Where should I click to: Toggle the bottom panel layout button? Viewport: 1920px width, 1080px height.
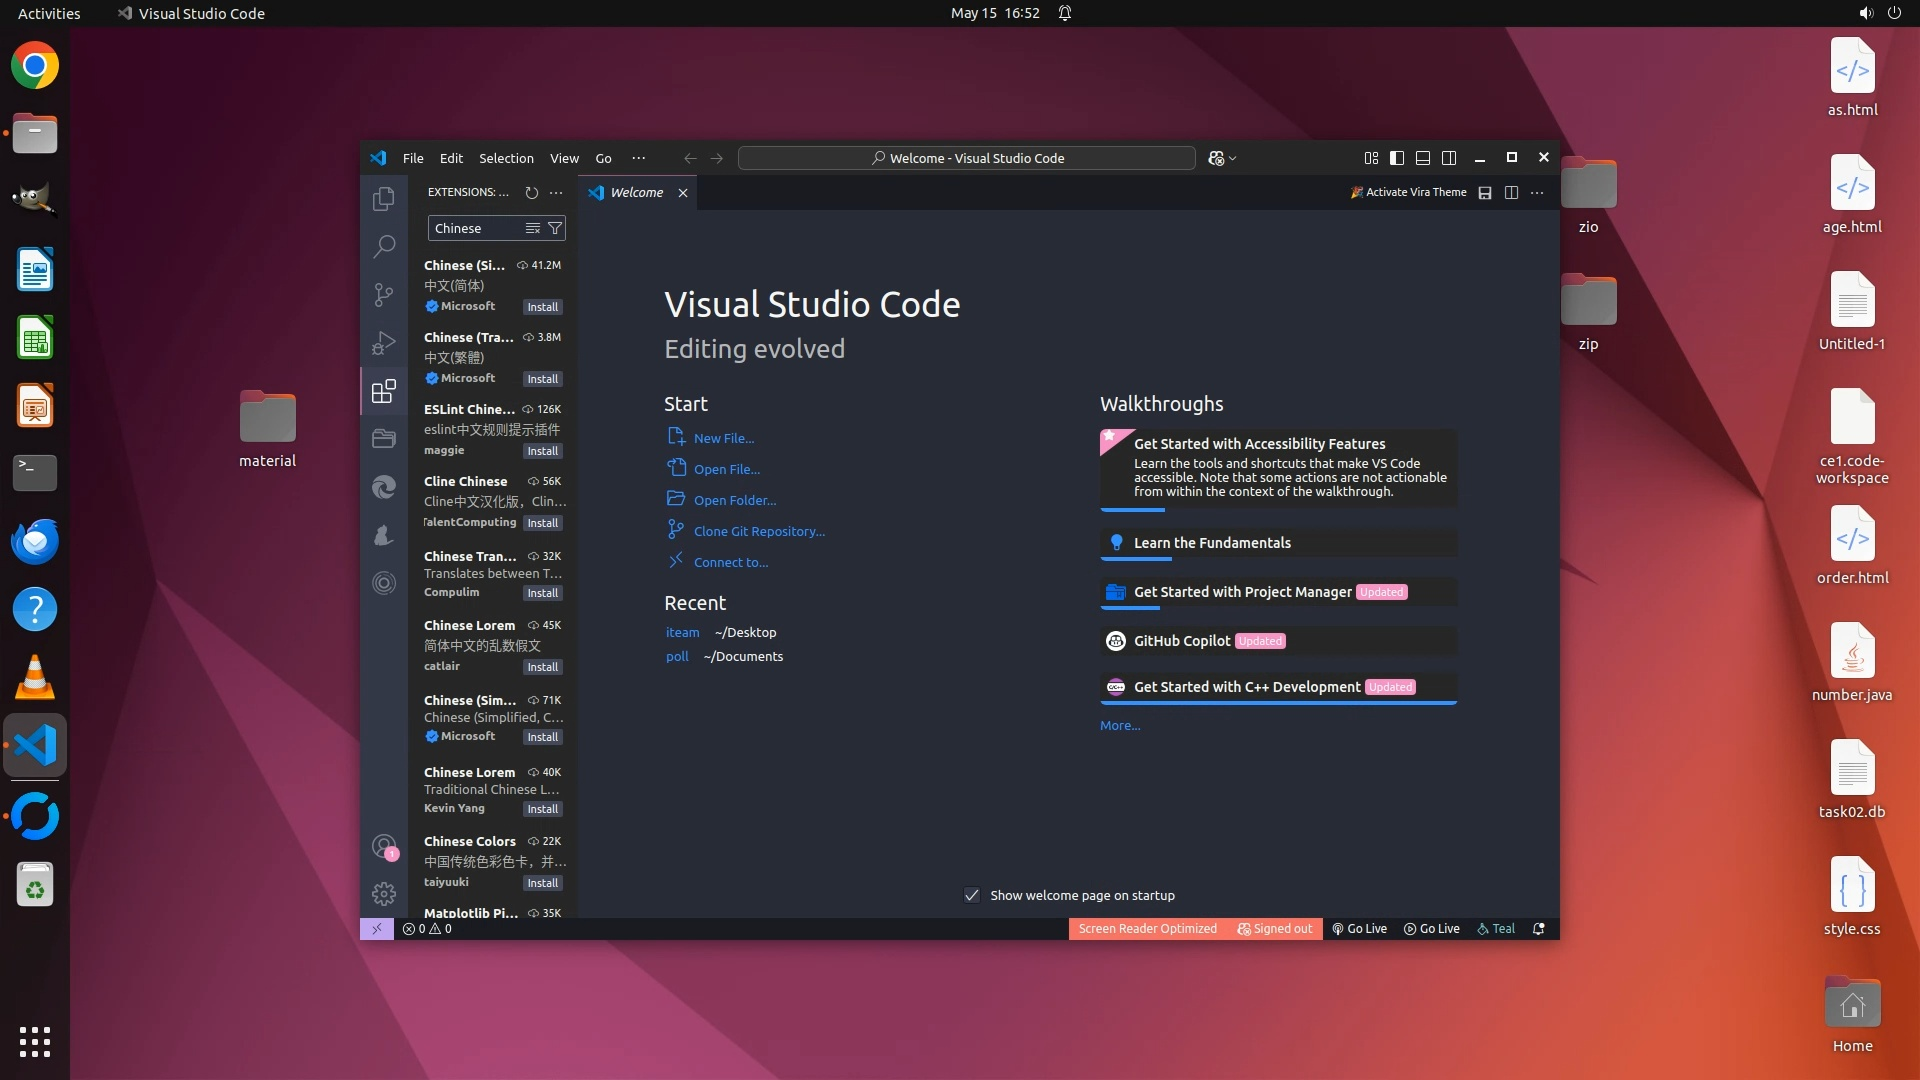[1423, 158]
